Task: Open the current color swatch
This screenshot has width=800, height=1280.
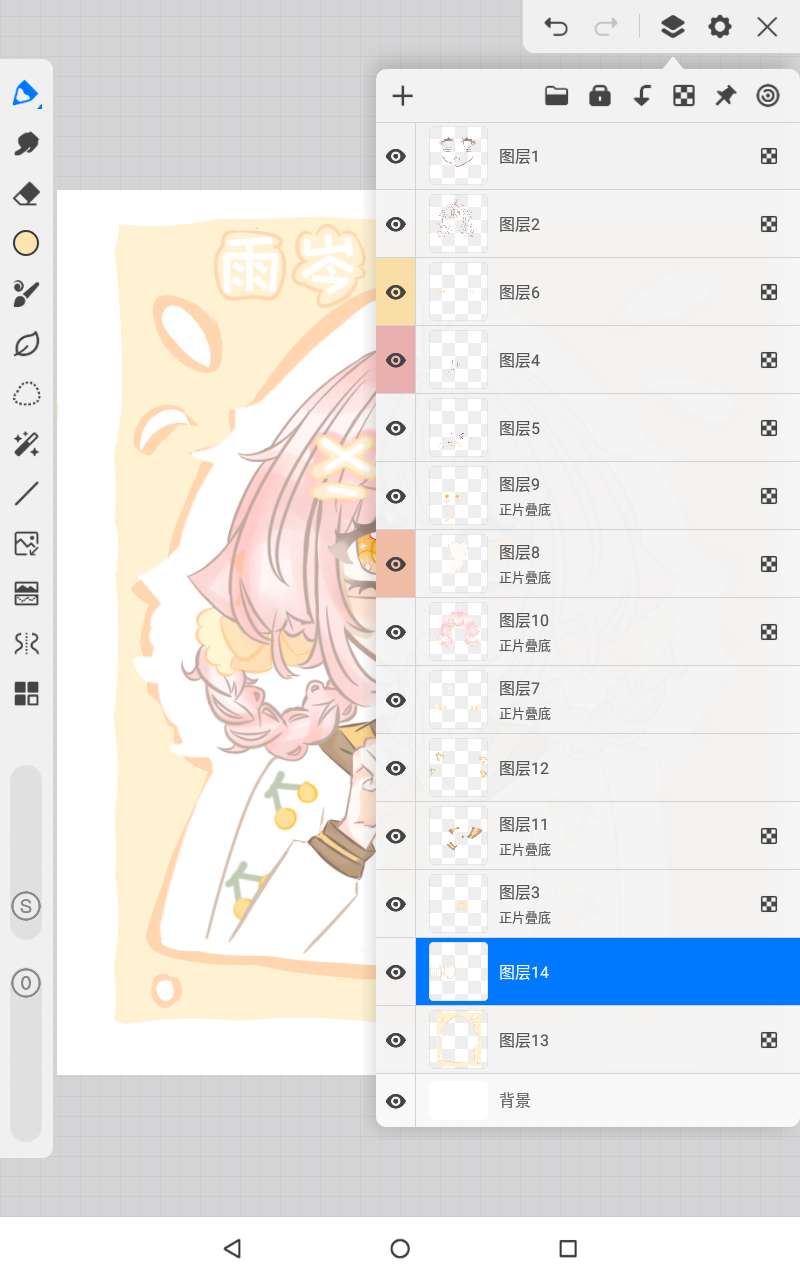Action: pyautogui.click(x=26, y=244)
